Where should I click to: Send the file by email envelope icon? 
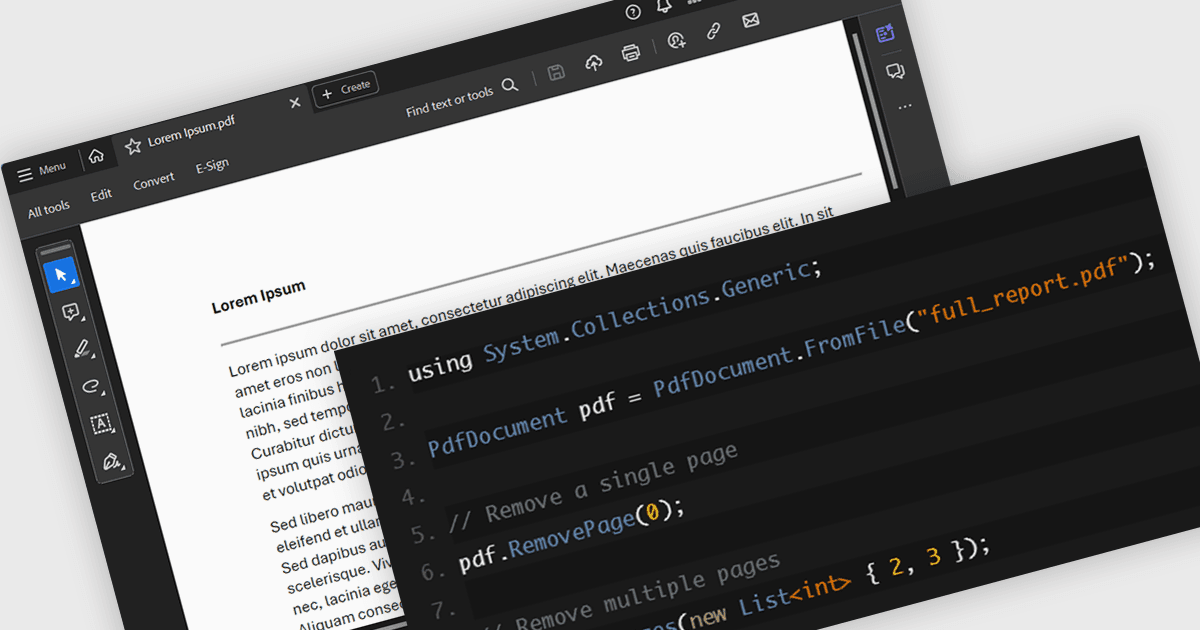click(751, 20)
